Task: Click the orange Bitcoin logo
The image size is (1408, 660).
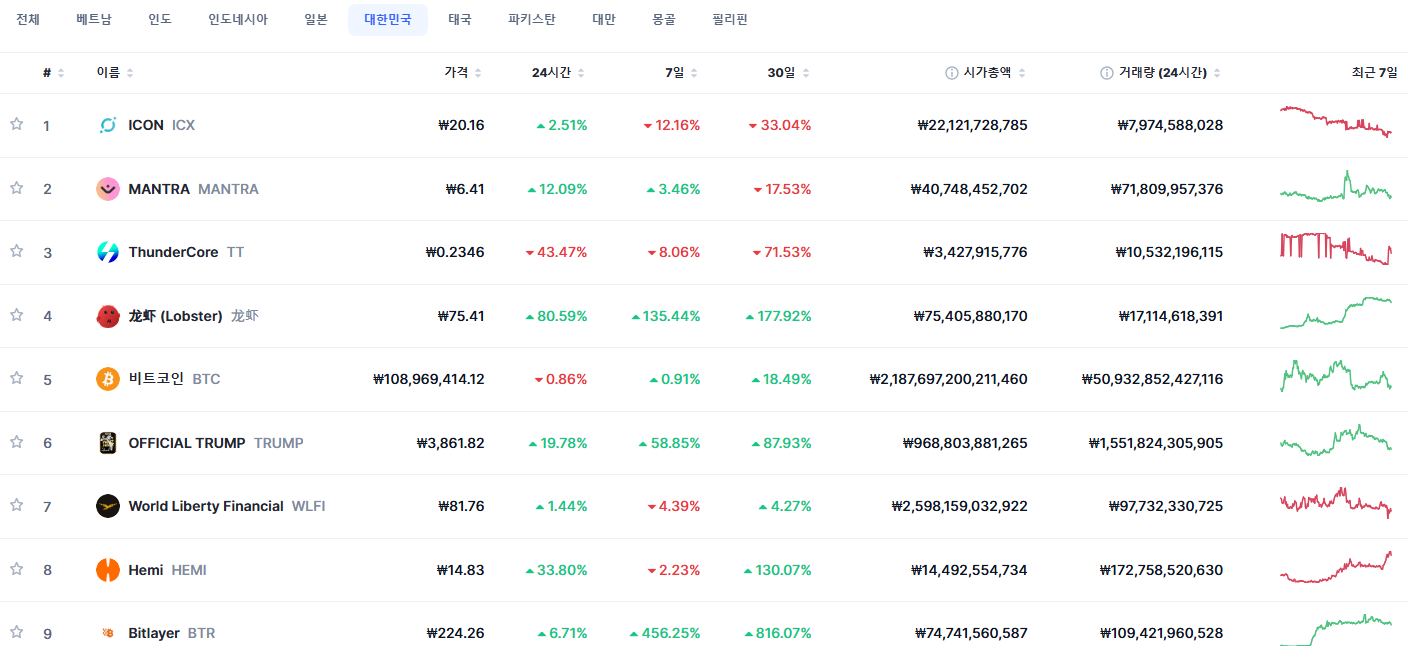Action: pyautogui.click(x=108, y=379)
